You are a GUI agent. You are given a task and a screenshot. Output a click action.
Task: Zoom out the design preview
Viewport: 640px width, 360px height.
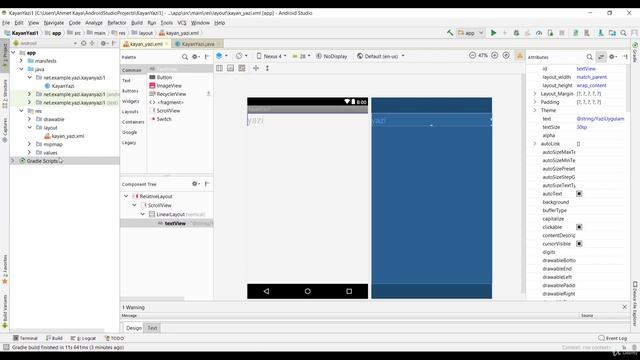pyautogui.click(x=472, y=55)
